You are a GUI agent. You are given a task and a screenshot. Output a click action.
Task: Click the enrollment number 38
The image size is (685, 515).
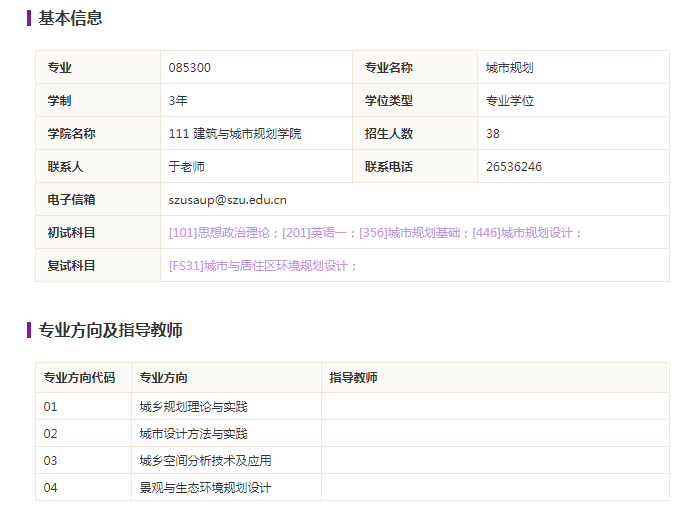pos(493,134)
